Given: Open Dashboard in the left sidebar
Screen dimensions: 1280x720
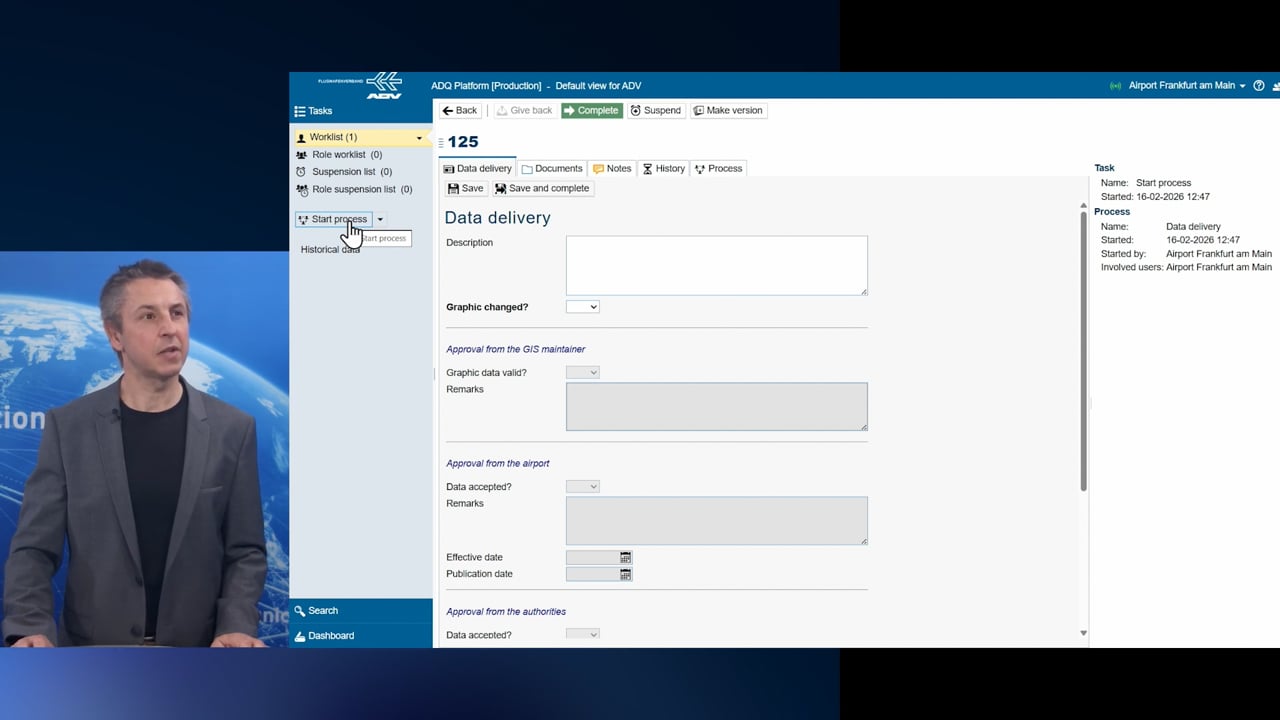Looking at the screenshot, I should 331,636.
